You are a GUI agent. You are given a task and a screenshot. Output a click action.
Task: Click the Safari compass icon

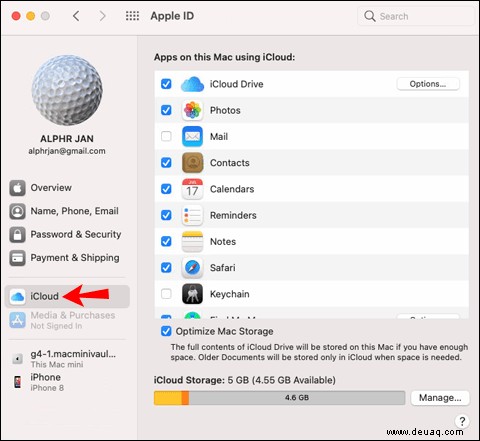click(192, 268)
